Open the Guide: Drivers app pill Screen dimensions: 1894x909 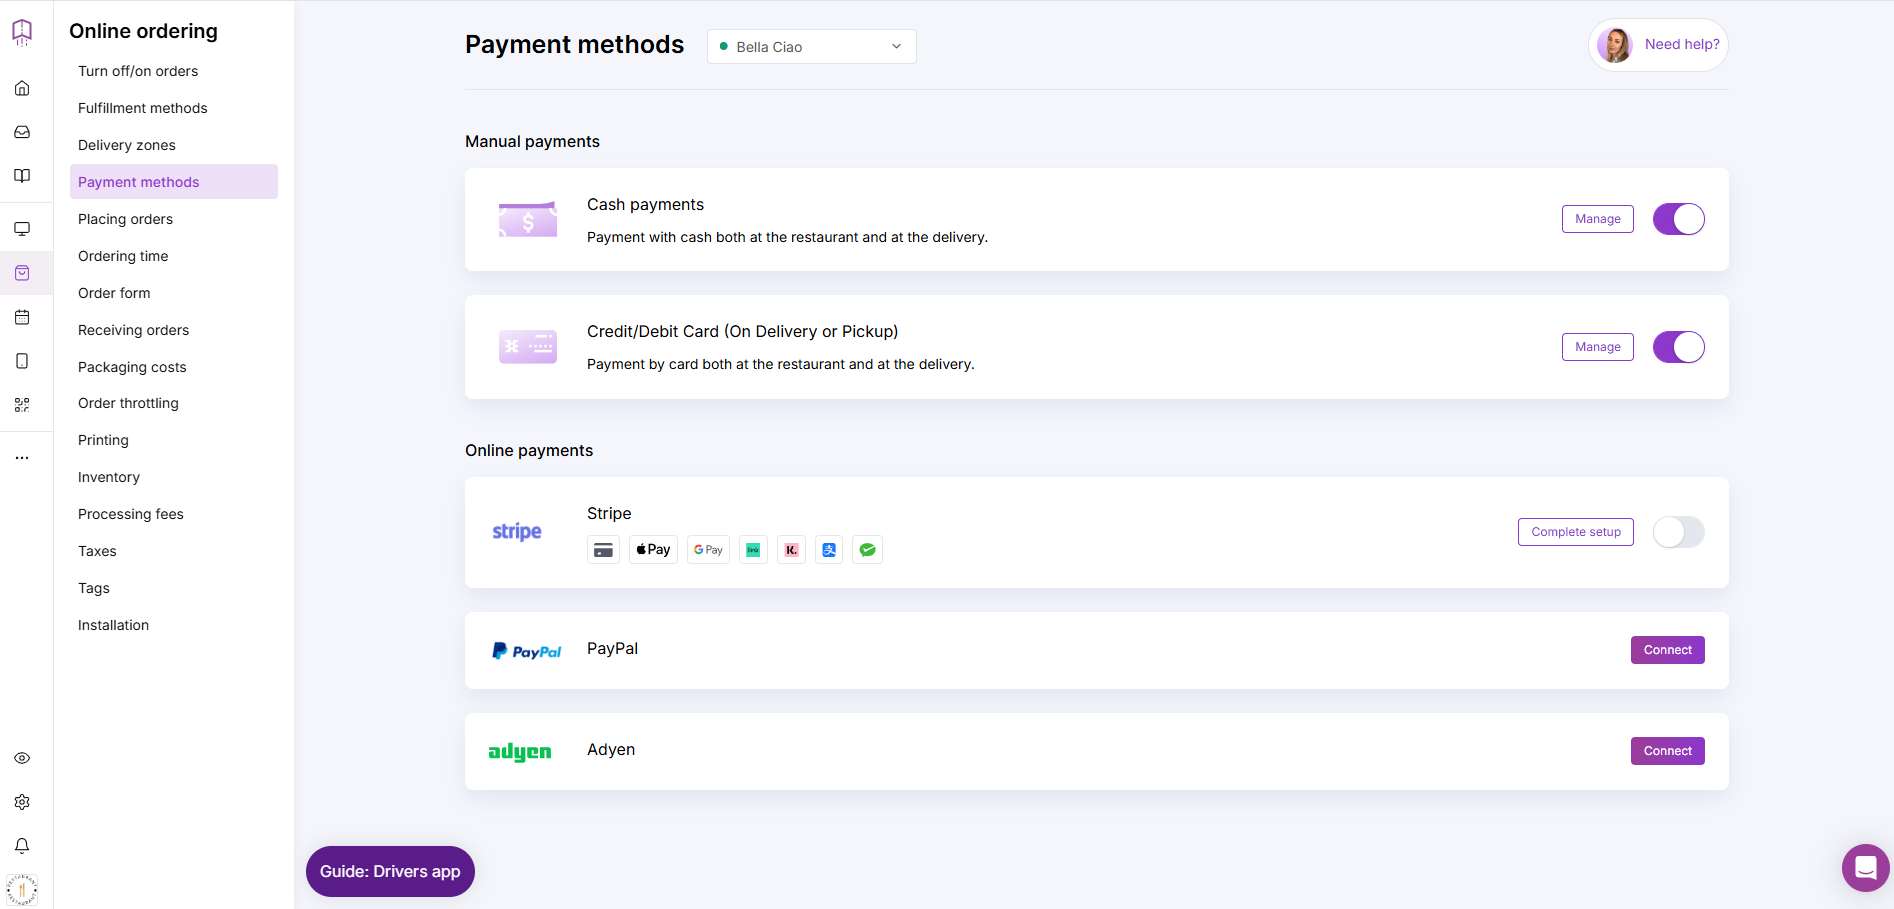pyautogui.click(x=390, y=872)
